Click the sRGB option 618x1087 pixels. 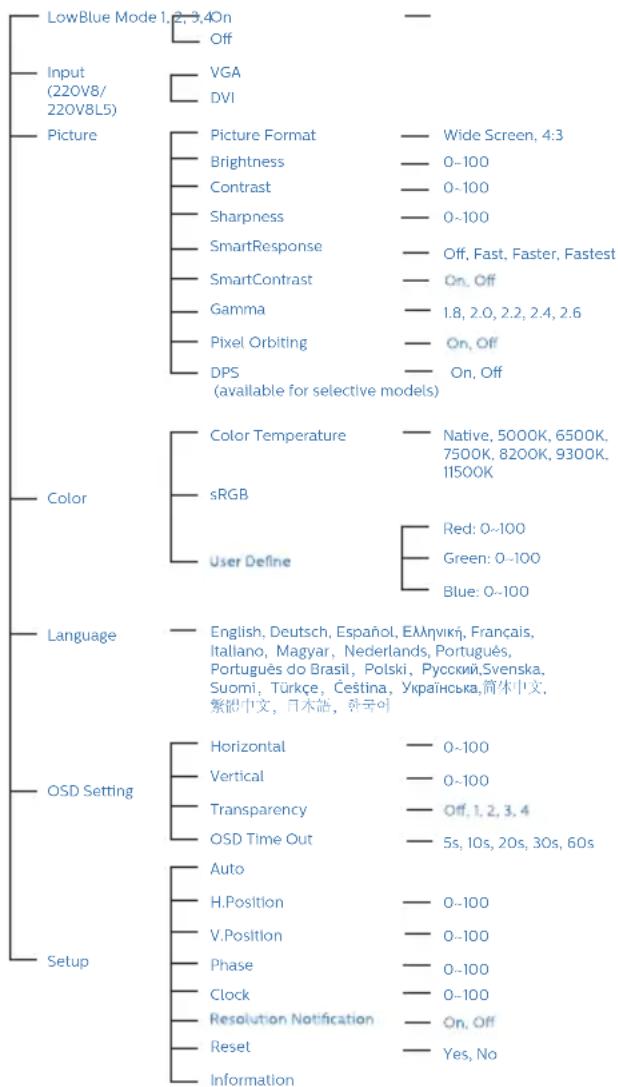click(229, 494)
